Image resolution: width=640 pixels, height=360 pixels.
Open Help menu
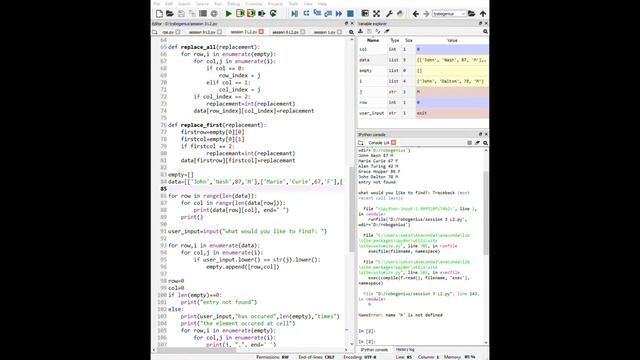[x=322, y=4]
